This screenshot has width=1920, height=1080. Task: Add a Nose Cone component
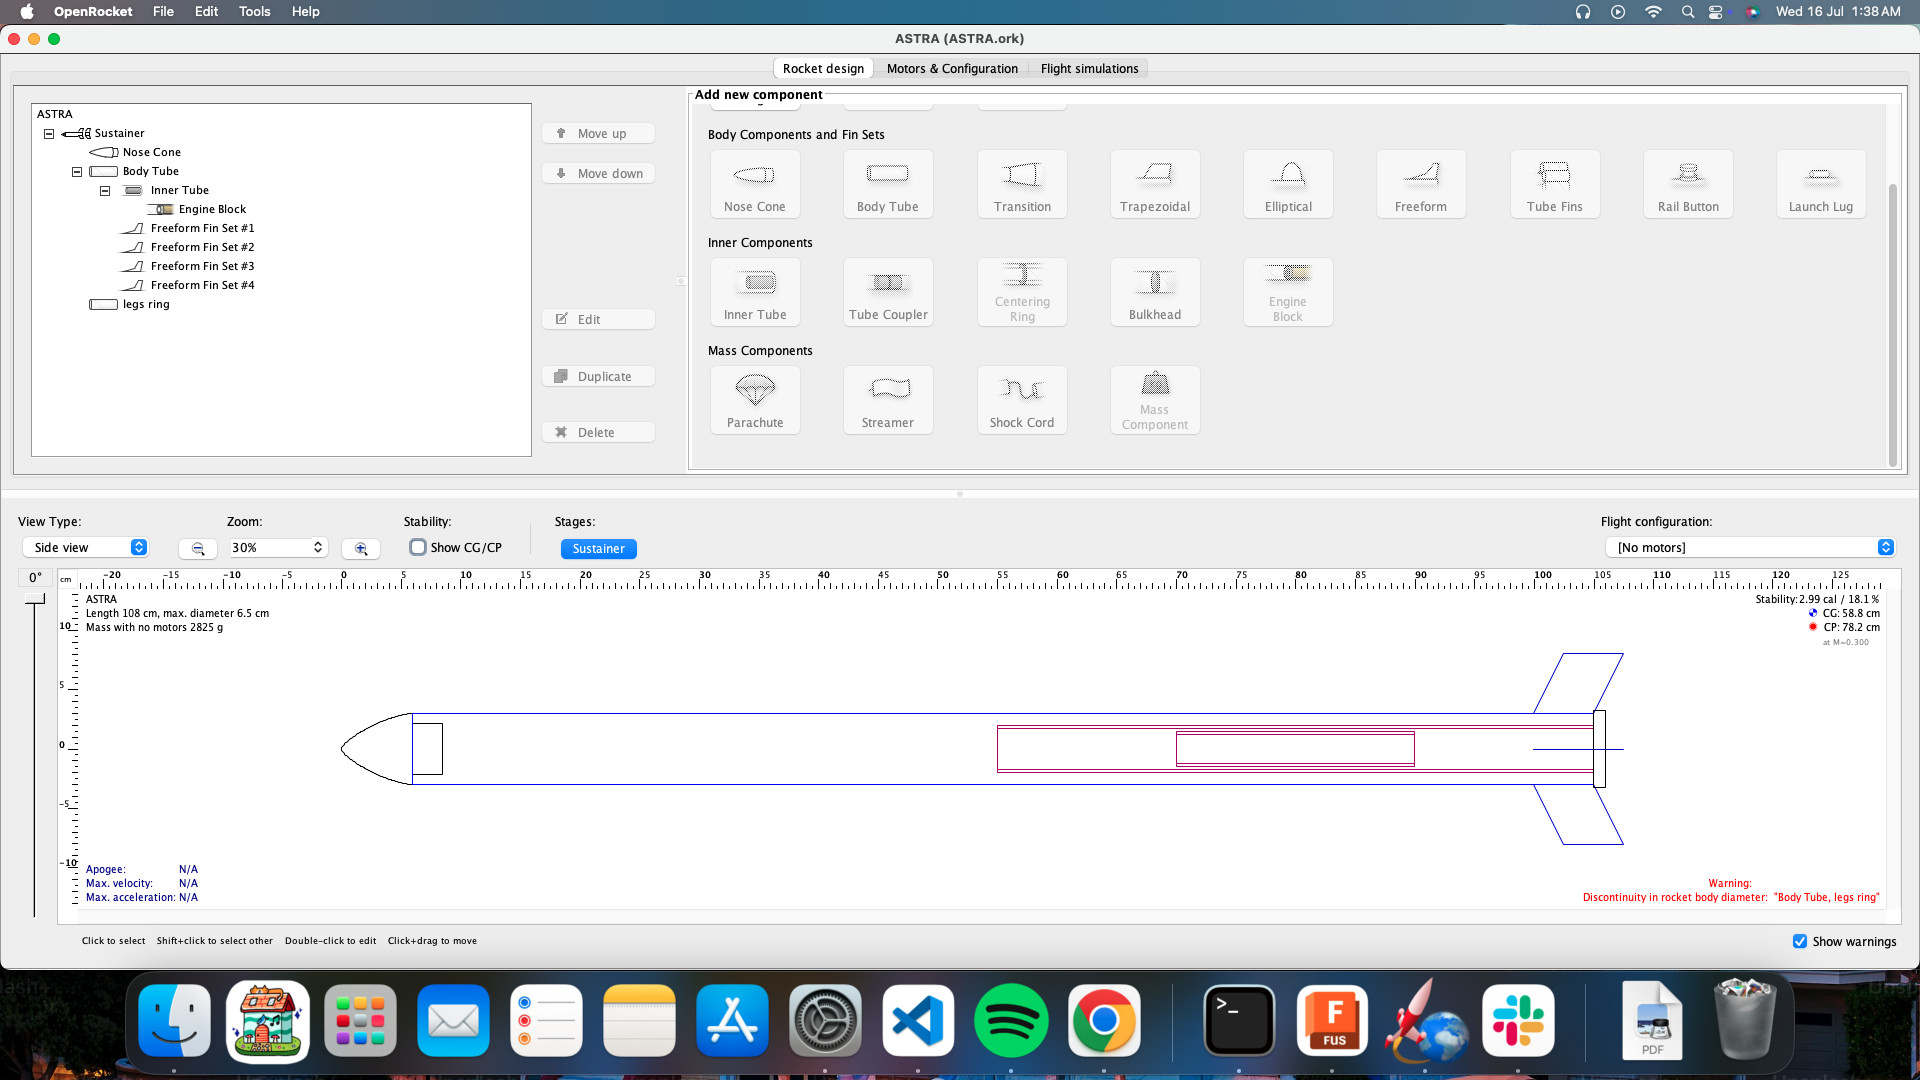pyautogui.click(x=755, y=185)
